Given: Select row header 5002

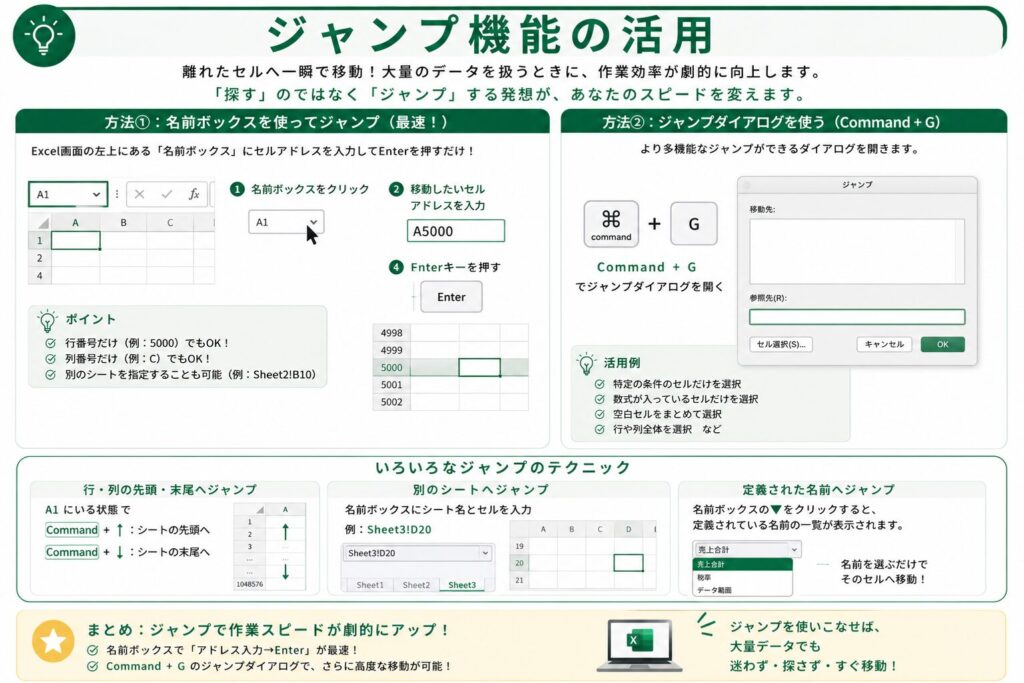Looking at the screenshot, I should pos(391,402).
